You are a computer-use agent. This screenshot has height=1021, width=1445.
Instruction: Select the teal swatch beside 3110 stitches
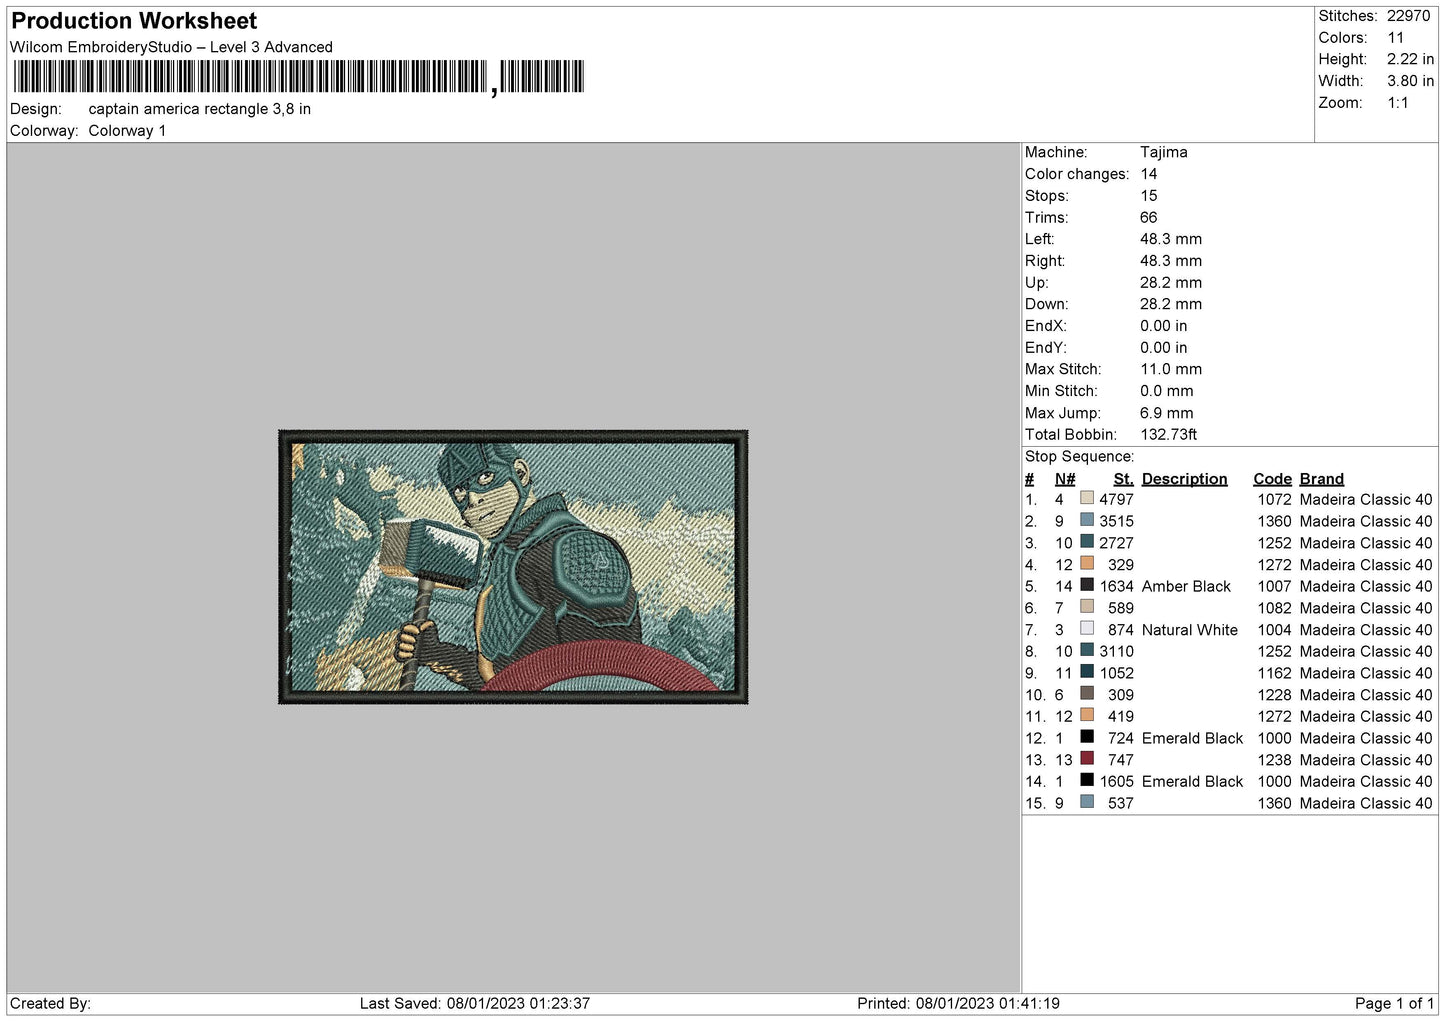tap(1087, 650)
